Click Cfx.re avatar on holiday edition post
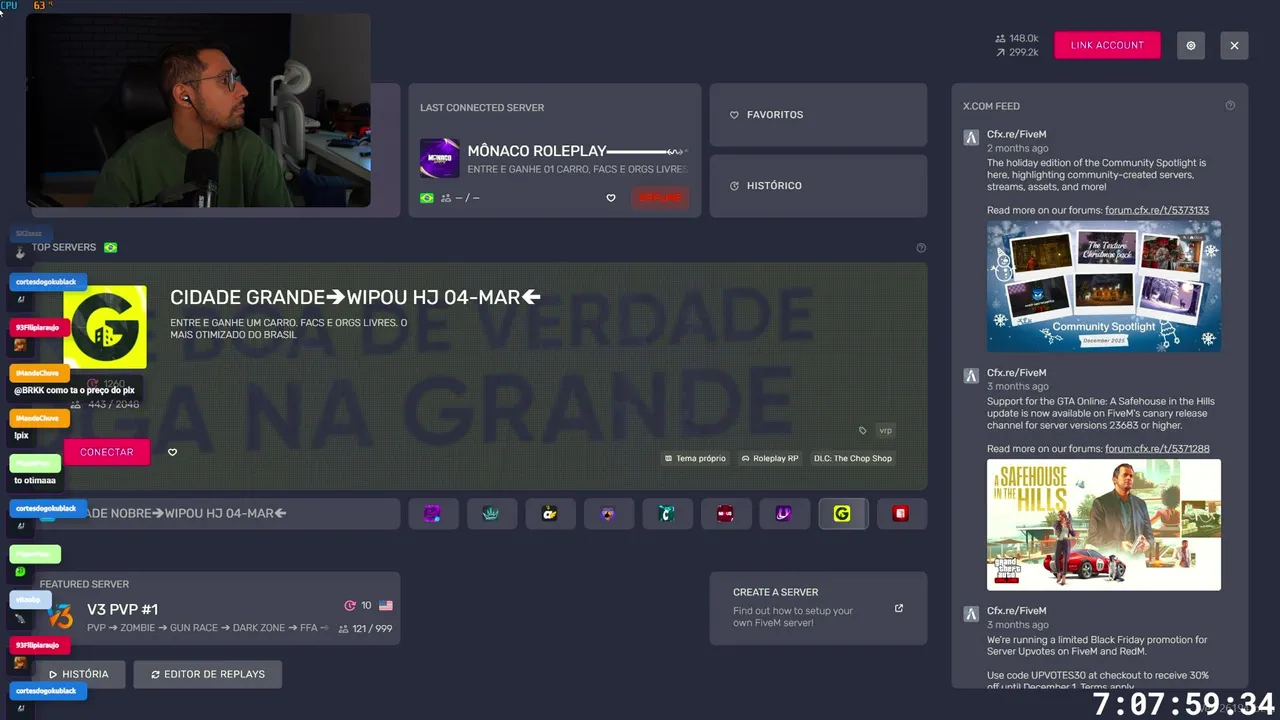1280x720 pixels. [971, 138]
